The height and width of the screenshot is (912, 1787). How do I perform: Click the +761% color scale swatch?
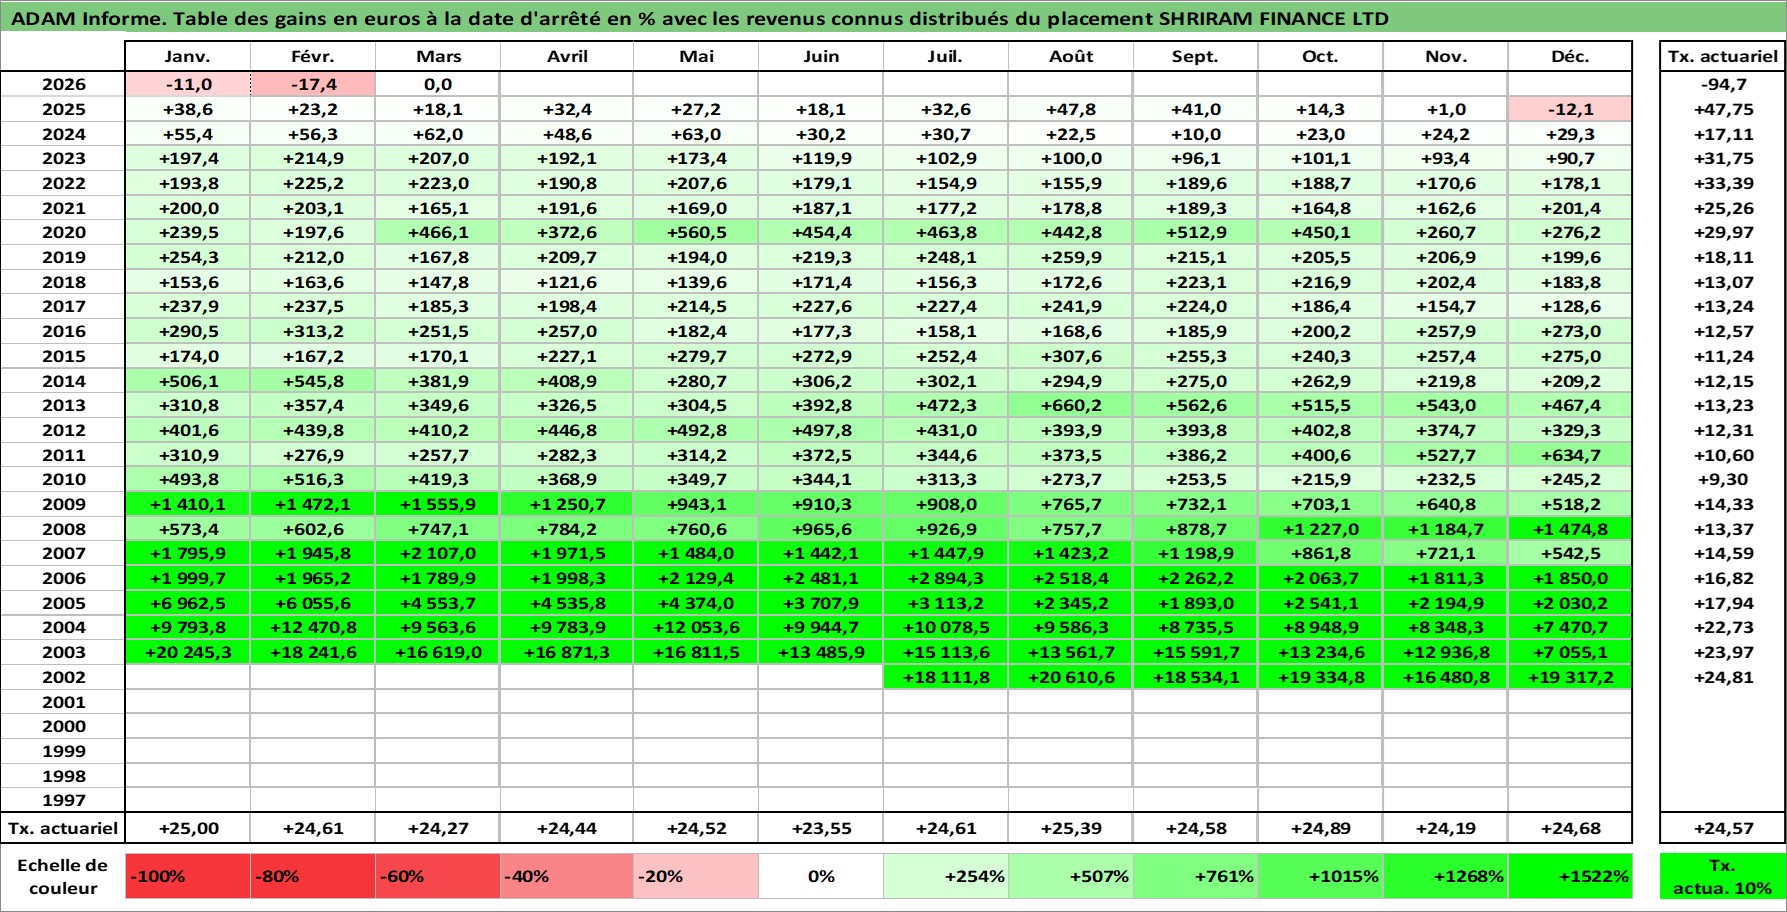point(1196,876)
